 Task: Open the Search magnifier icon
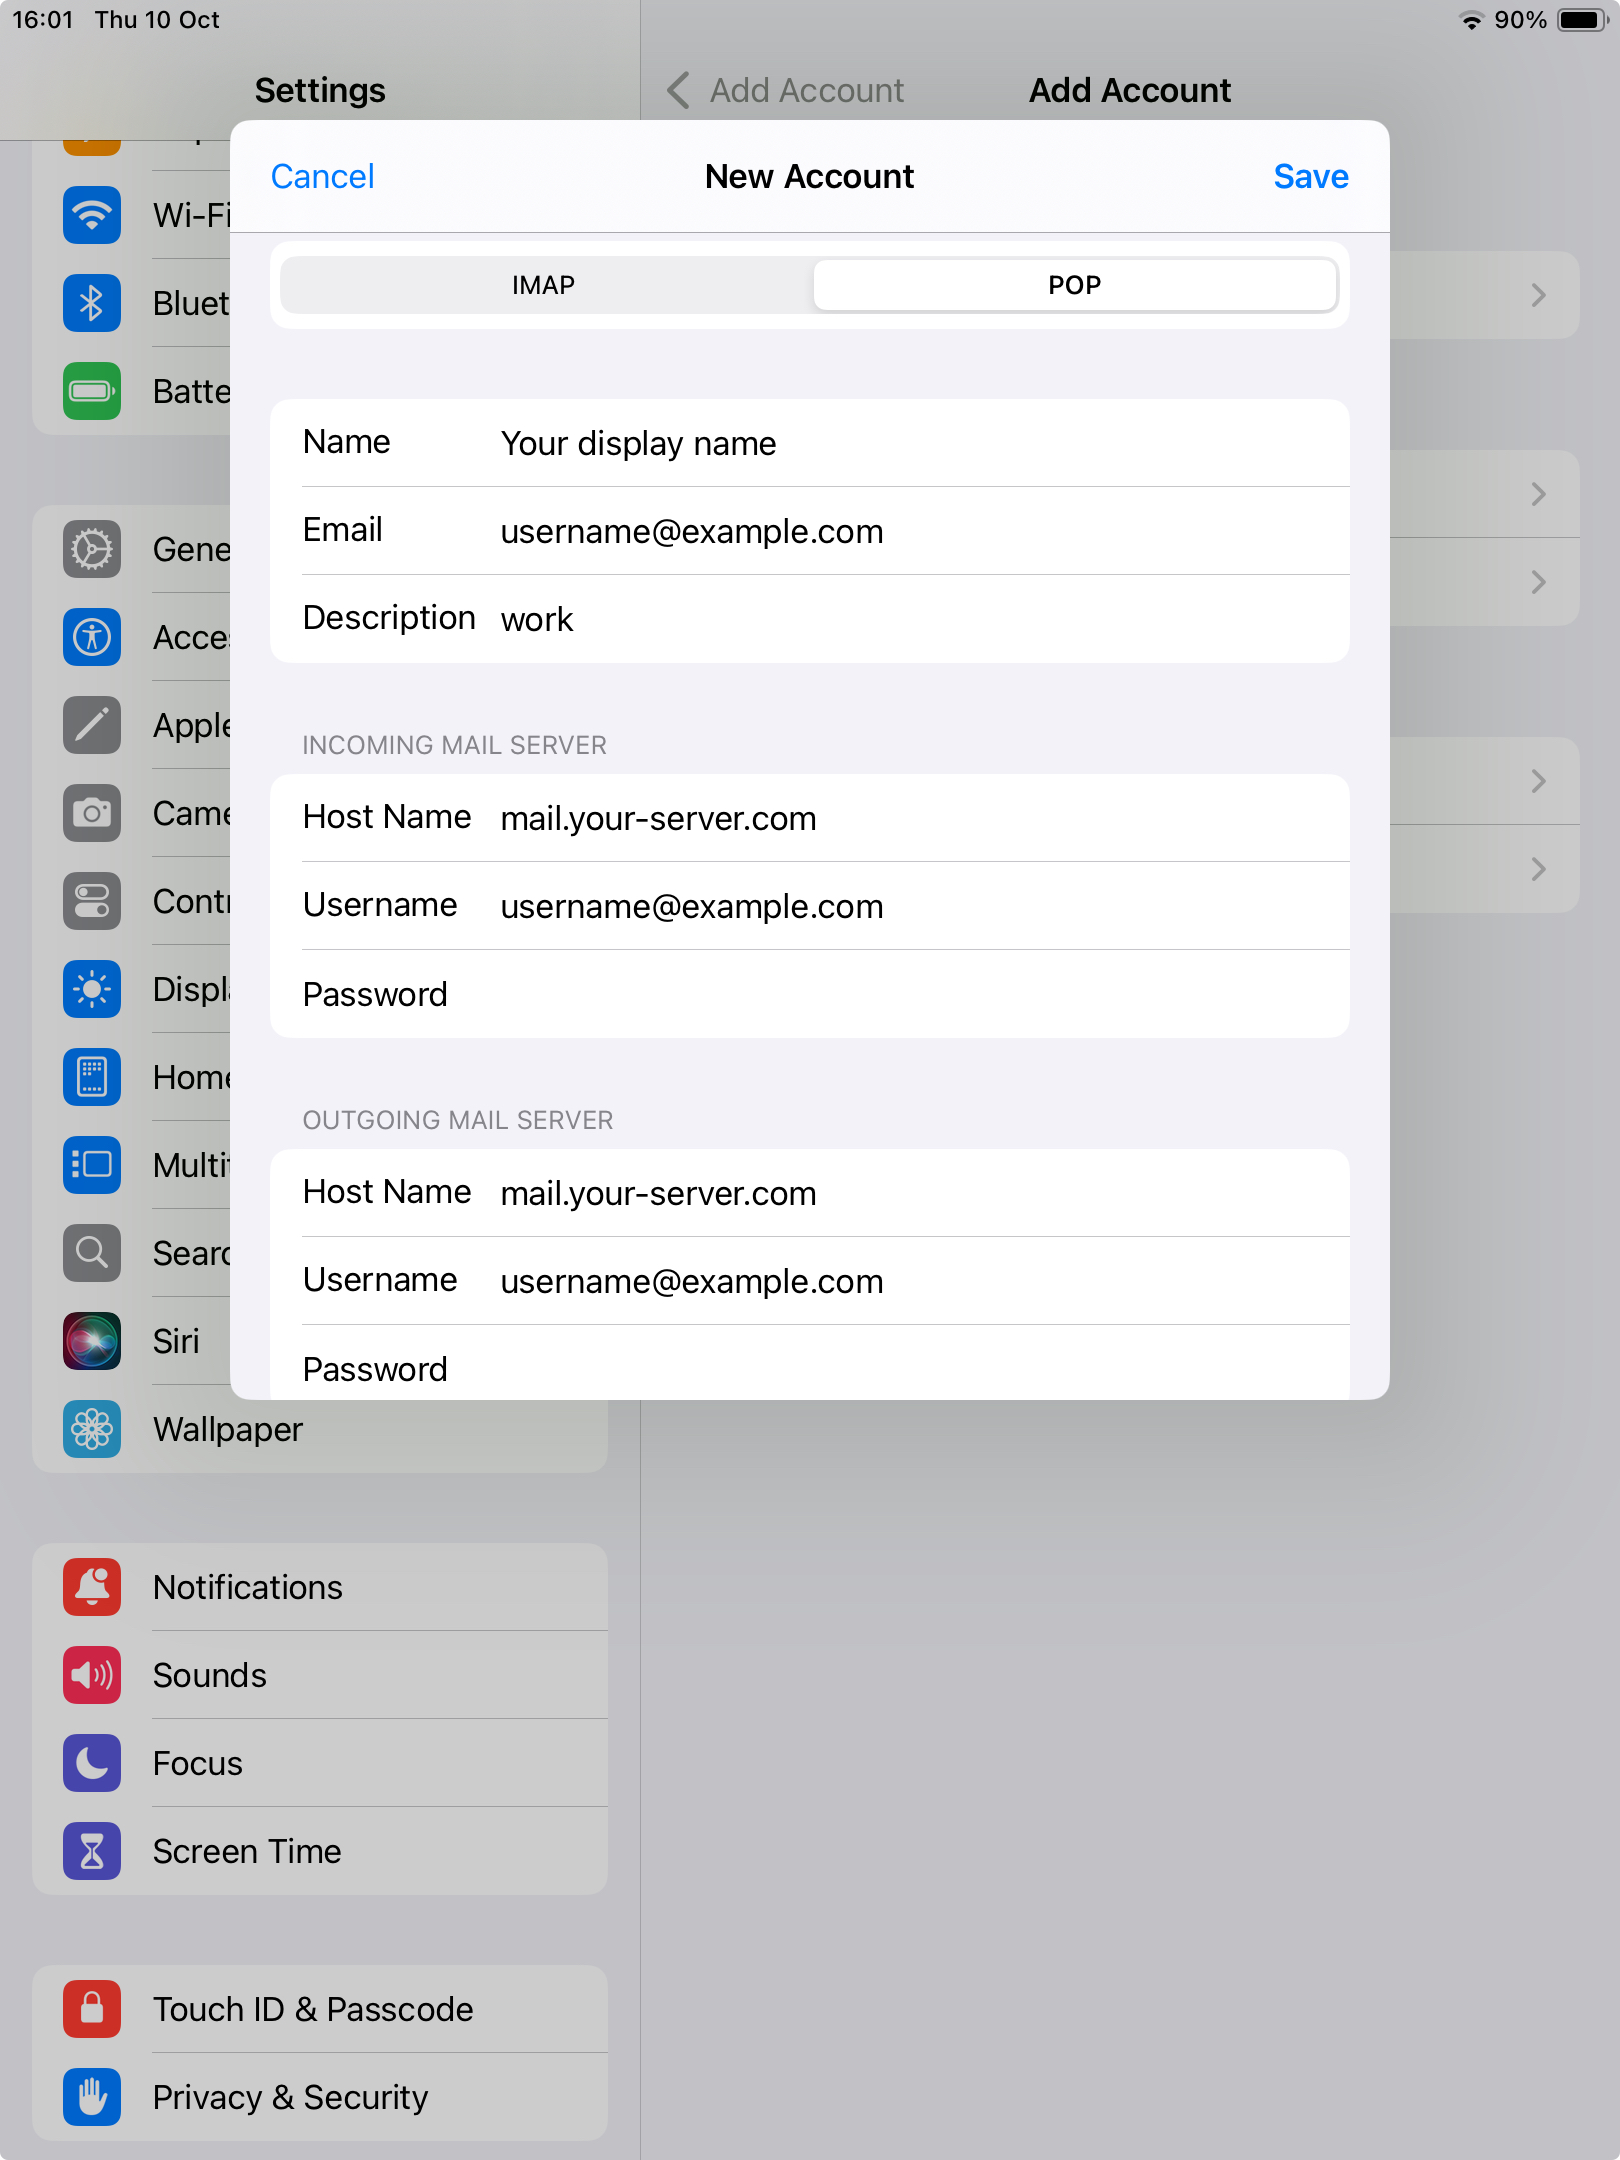[92, 1253]
